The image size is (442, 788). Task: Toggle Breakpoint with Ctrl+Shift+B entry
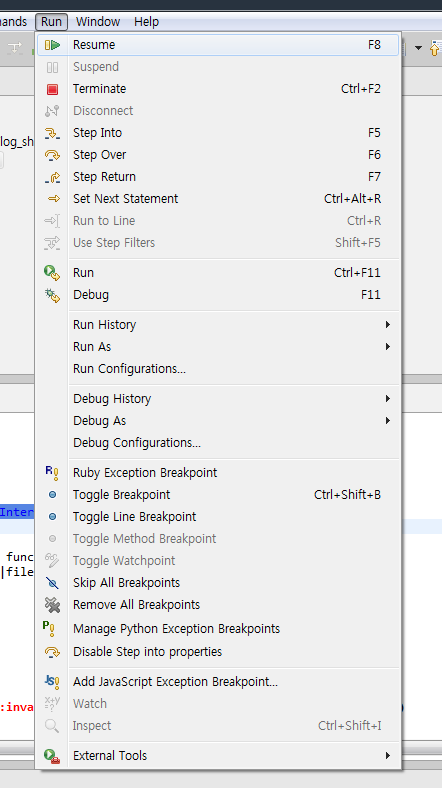218,495
